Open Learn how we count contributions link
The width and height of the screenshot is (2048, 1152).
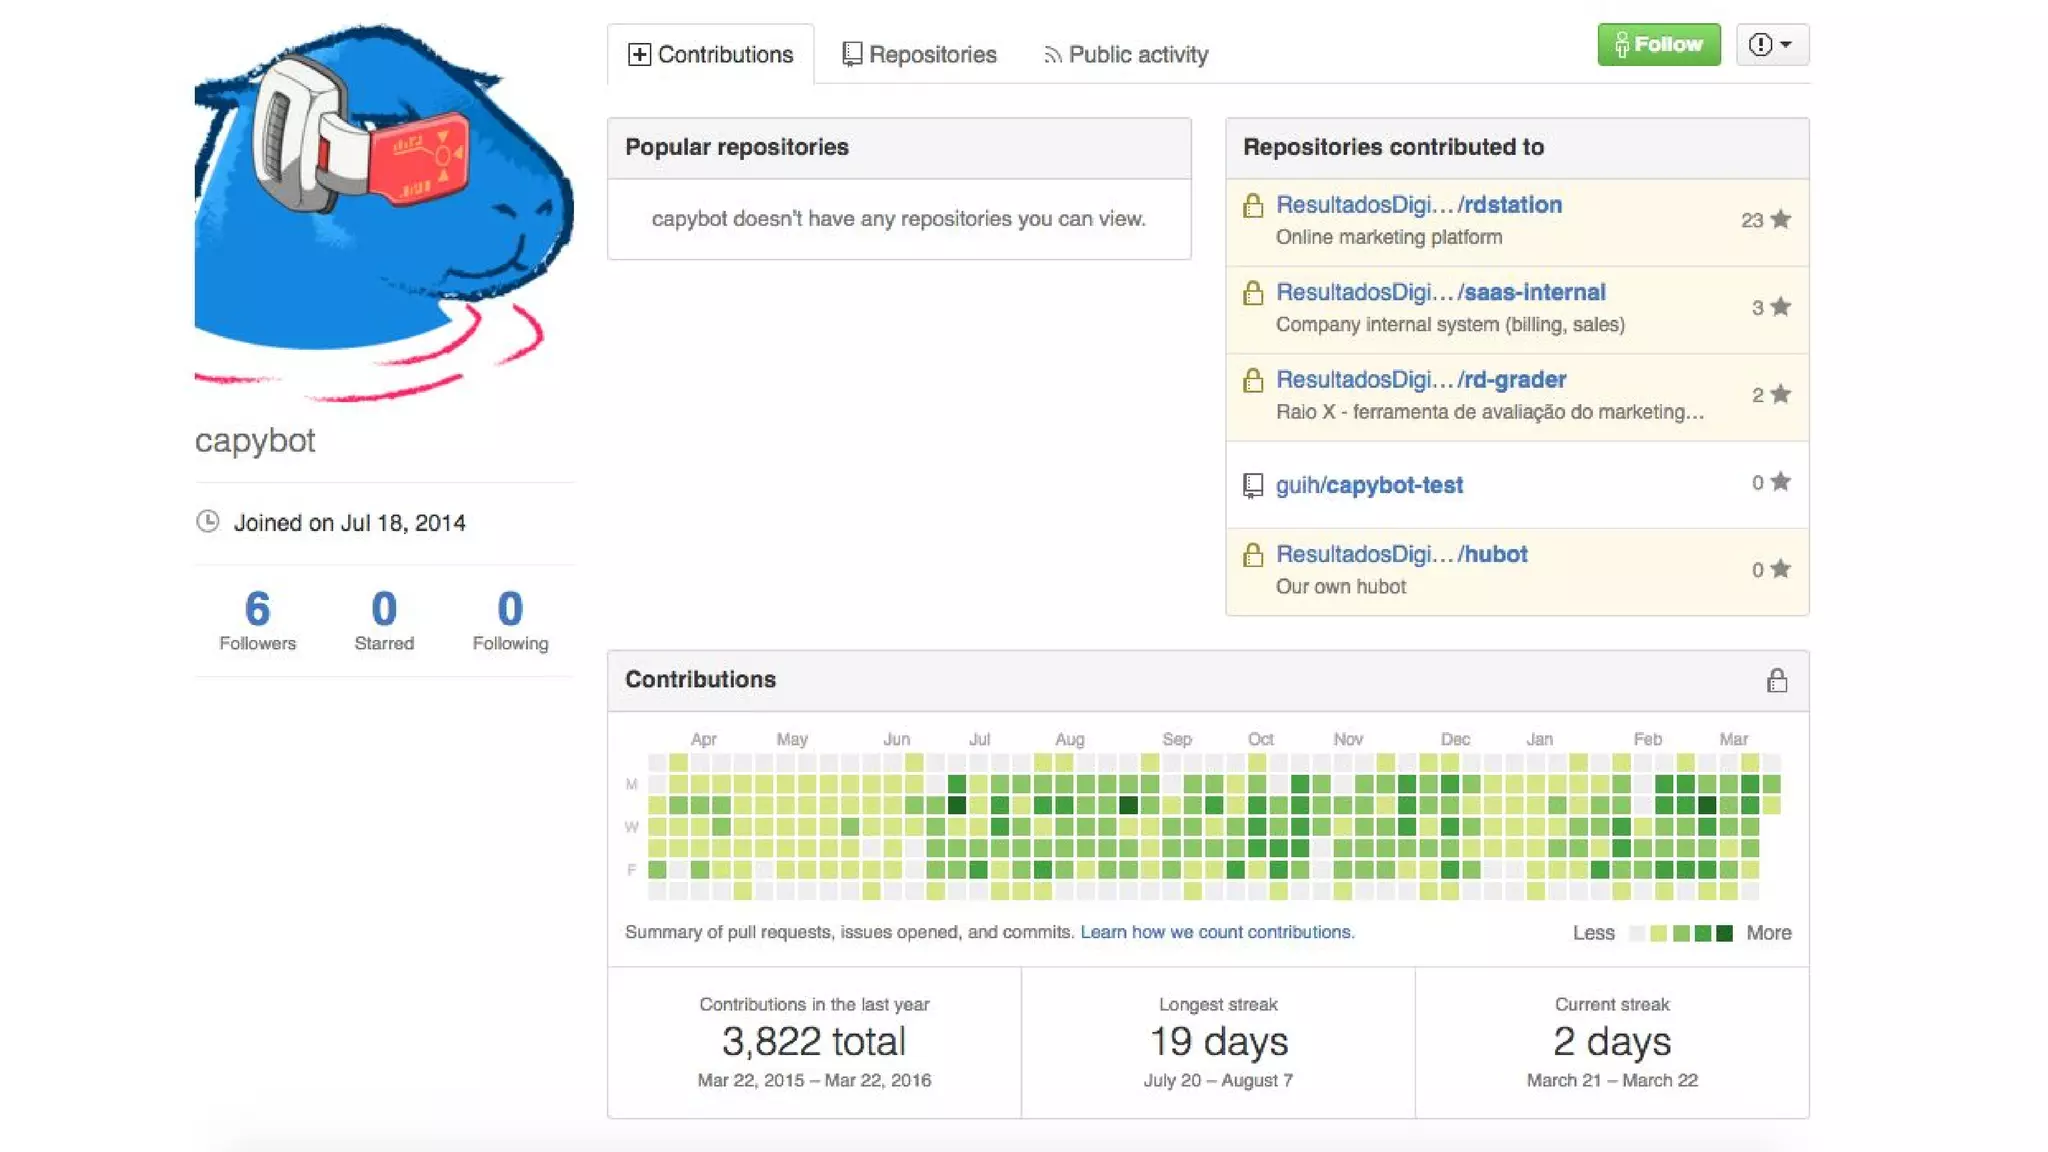(1217, 932)
